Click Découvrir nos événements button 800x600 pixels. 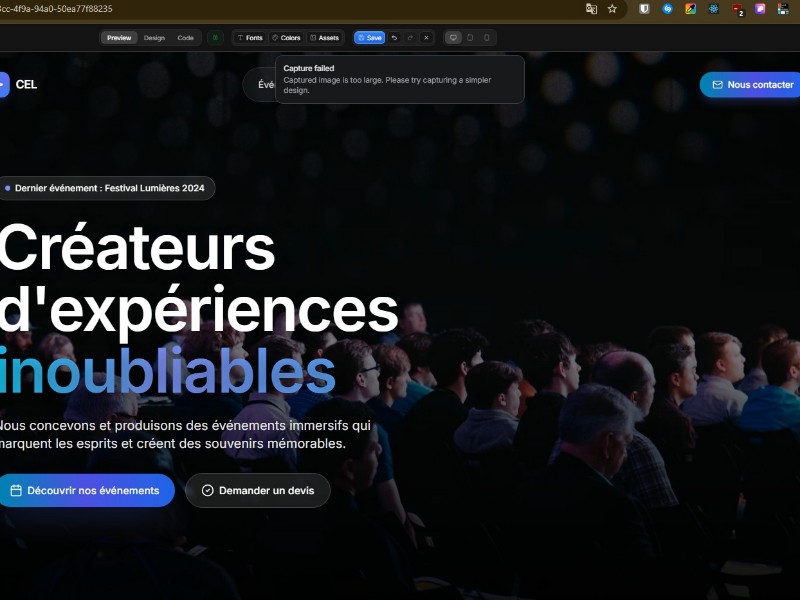86,490
